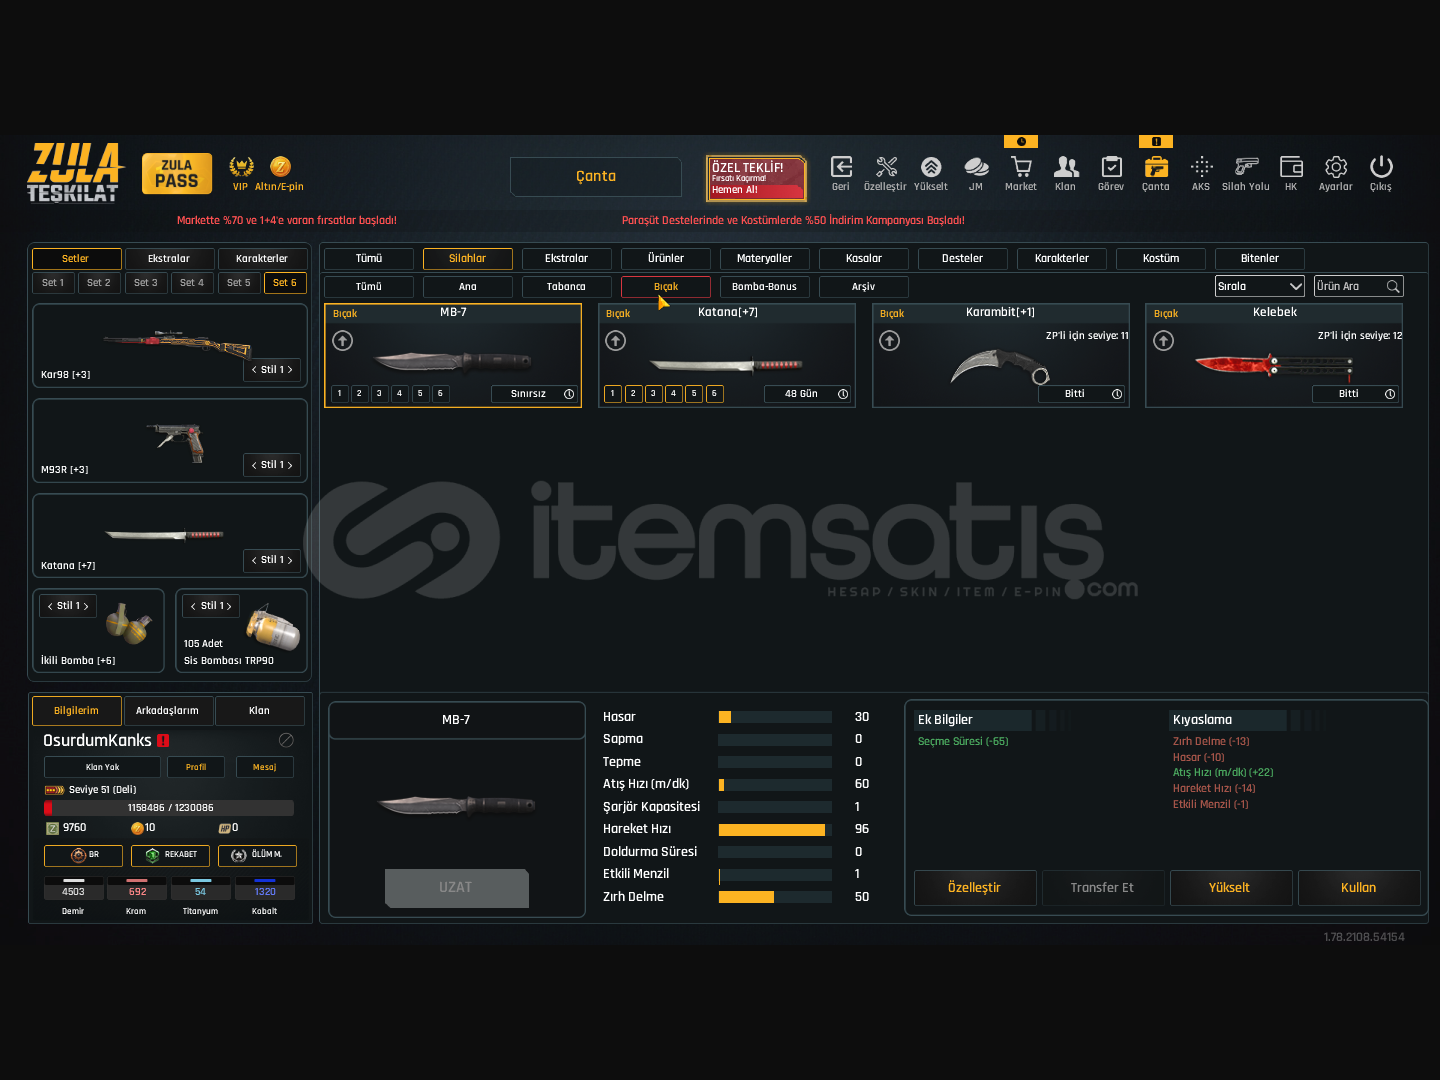
Task: Click the Özelleştir button below Ek Bilgiler
Action: click(x=975, y=888)
